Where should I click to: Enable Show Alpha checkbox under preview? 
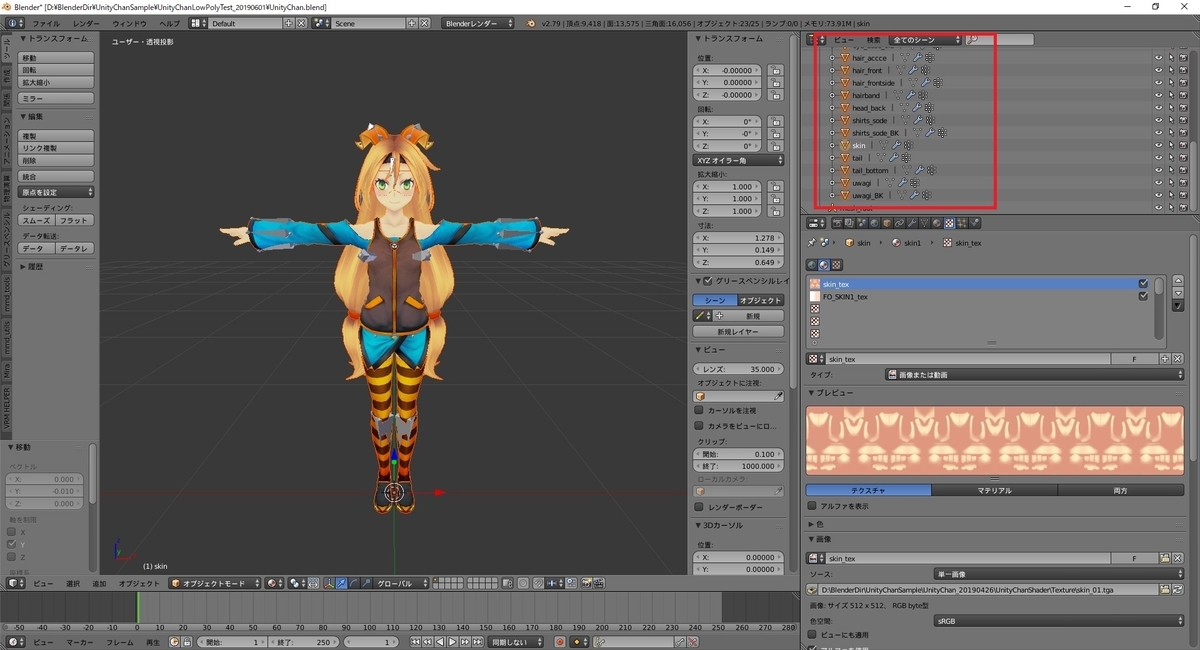tap(811, 506)
